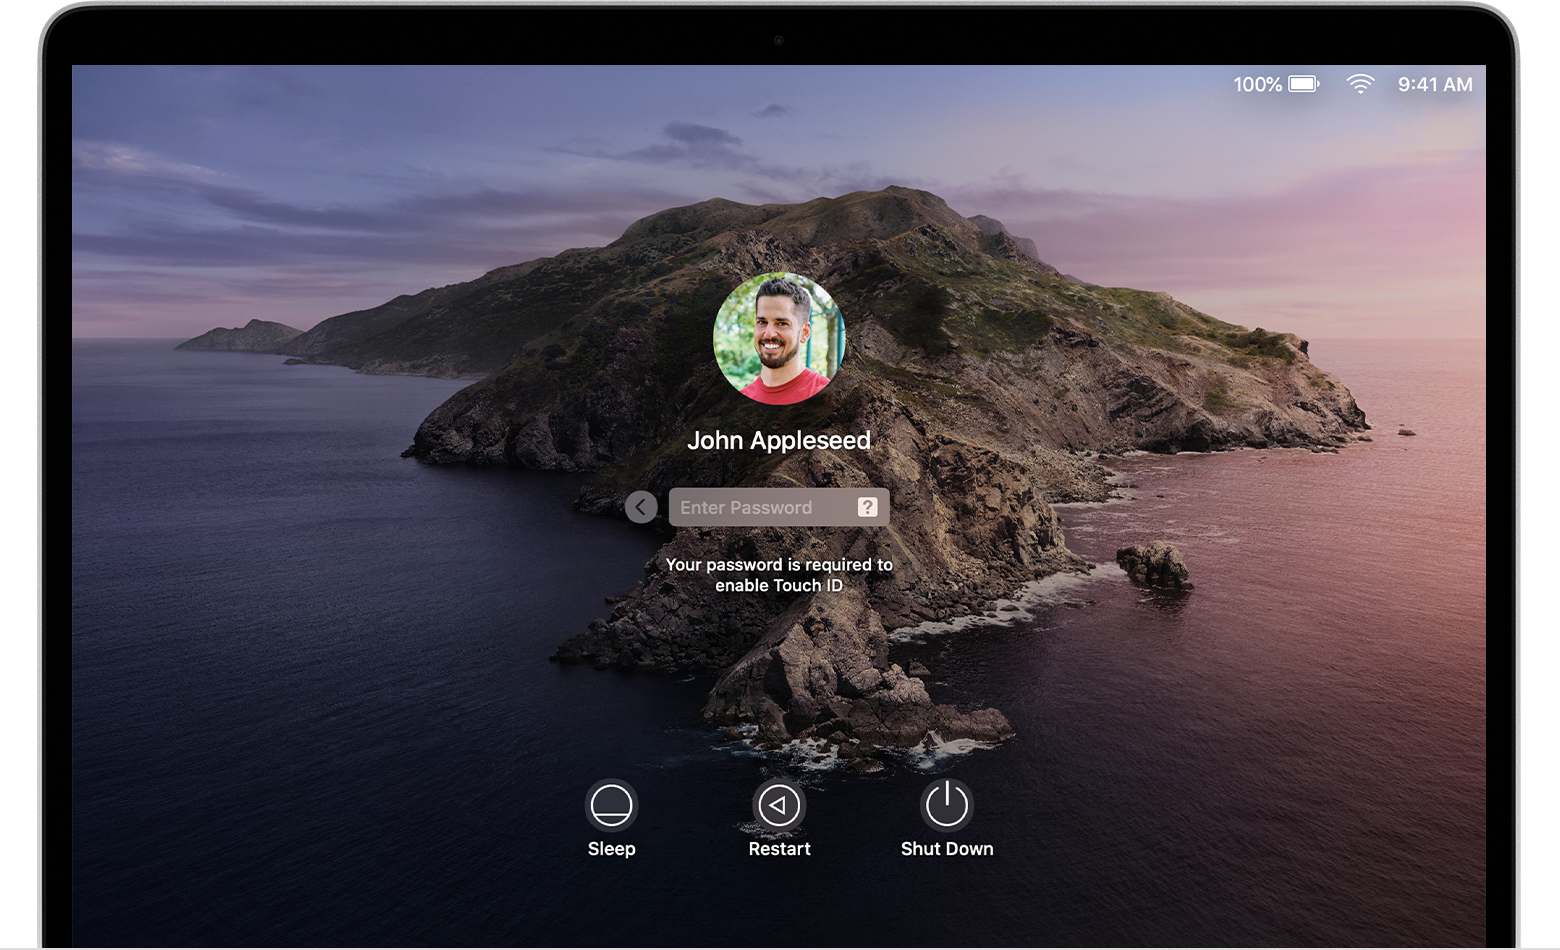The image size is (1560, 950).
Task: Go back using the left chevron button
Action: 641,507
